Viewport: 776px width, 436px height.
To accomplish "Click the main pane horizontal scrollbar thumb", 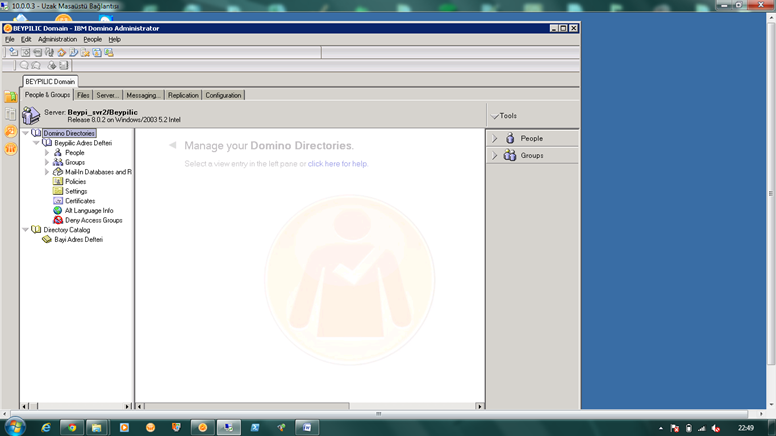I will tap(246, 406).
